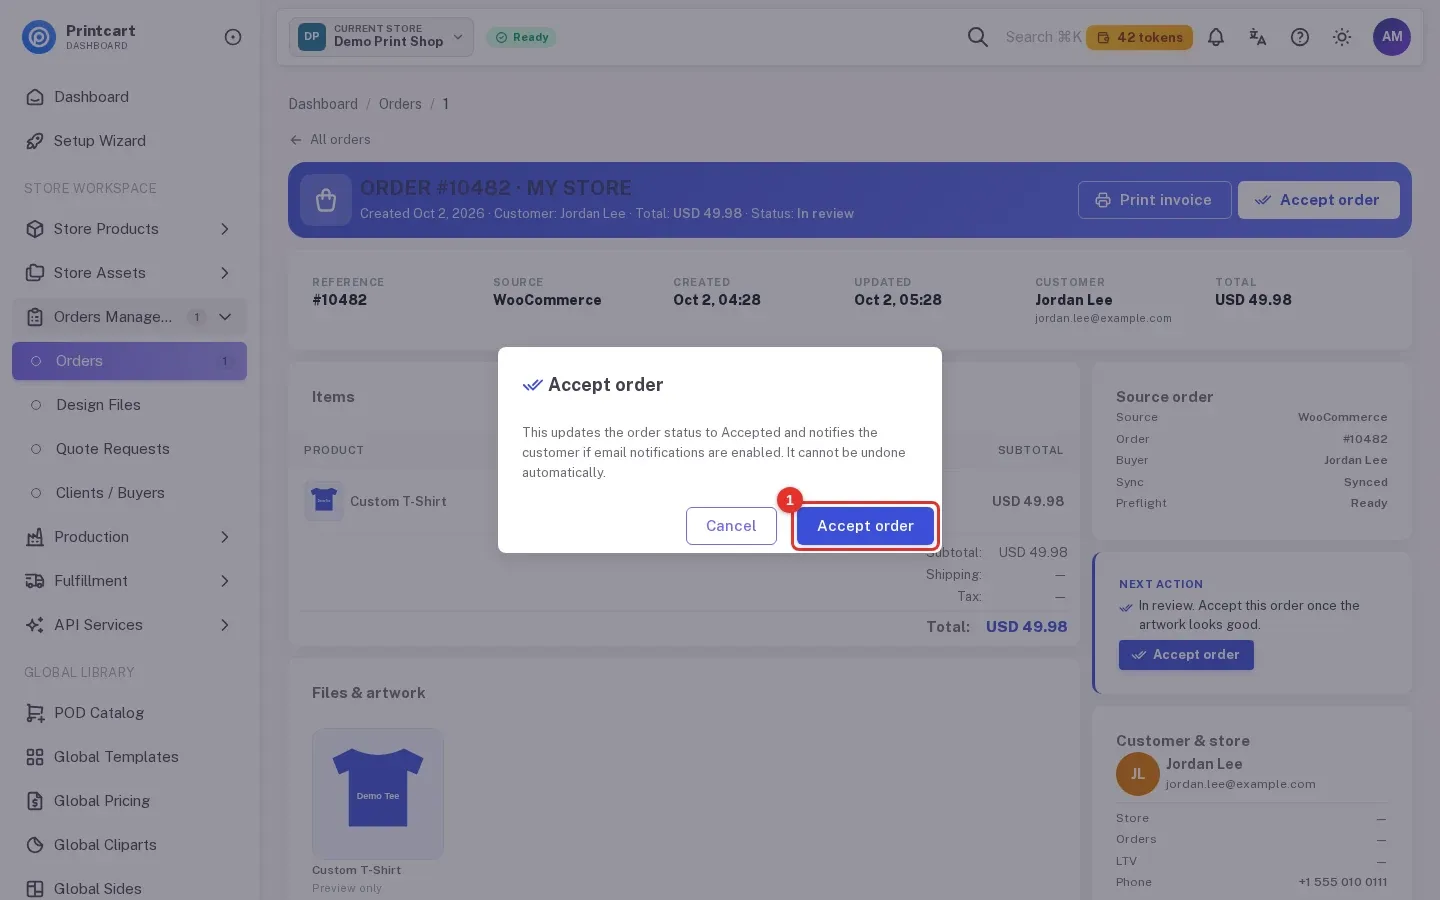Open the Custom T-Shirt artwork thumbnail
The width and height of the screenshot is (1440, 900).
378,794
